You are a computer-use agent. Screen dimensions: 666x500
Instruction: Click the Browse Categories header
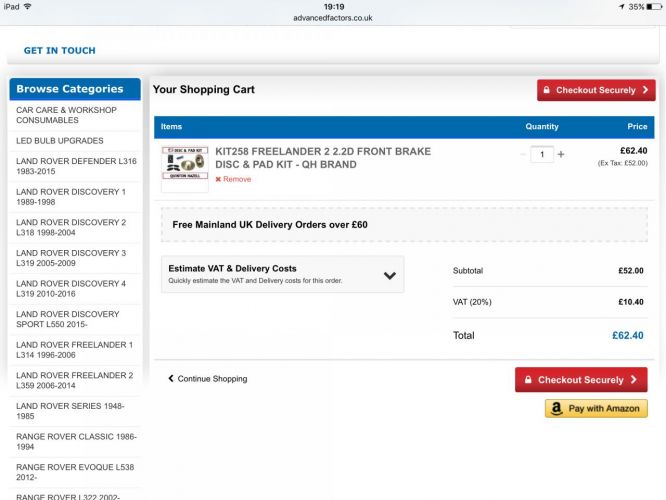75,89
